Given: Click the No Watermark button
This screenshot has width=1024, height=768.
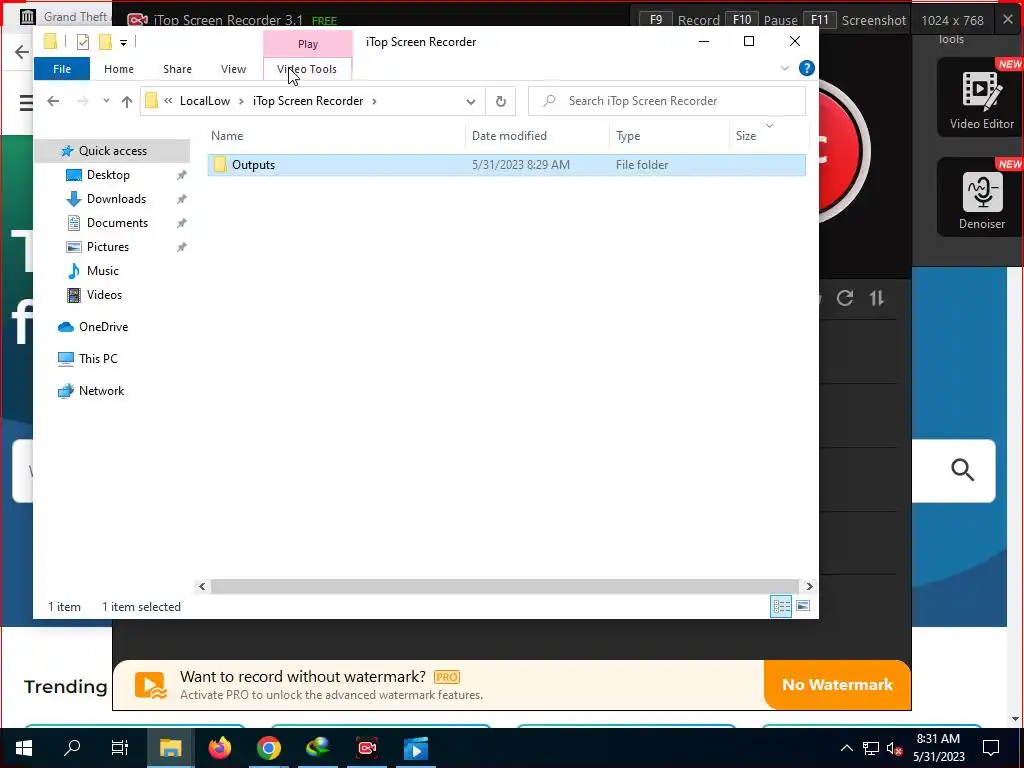Looking at the screenshot, I should [837, 684].
